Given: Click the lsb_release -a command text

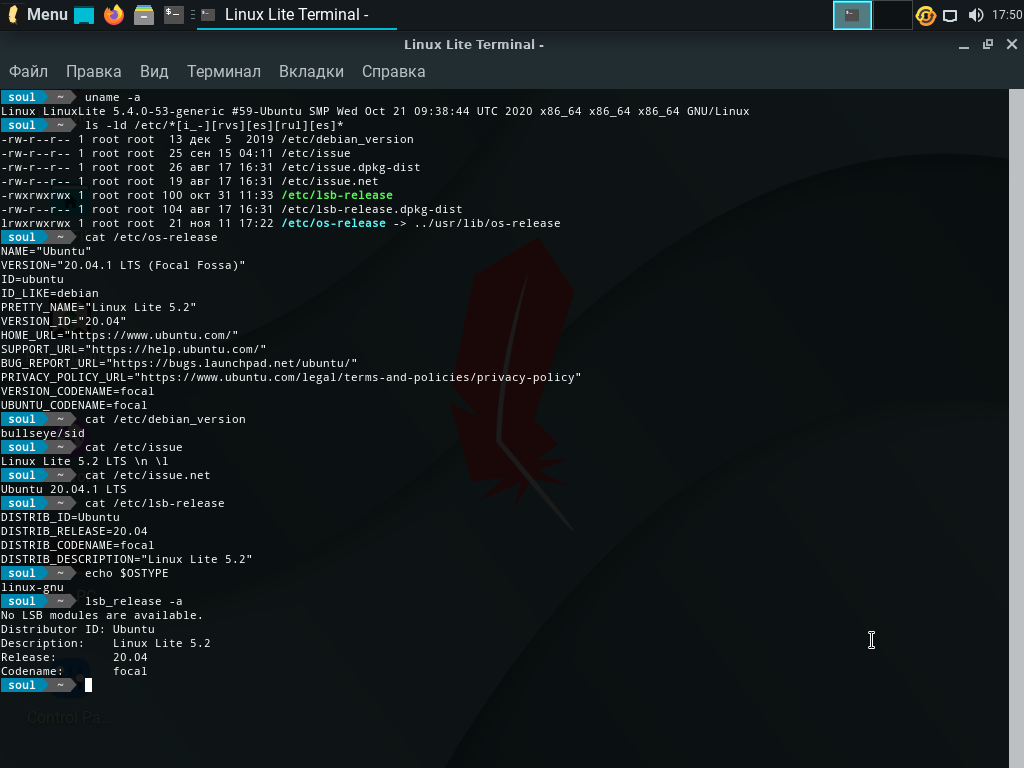Looking at the screenshot, I should click(x=133, y=601).
